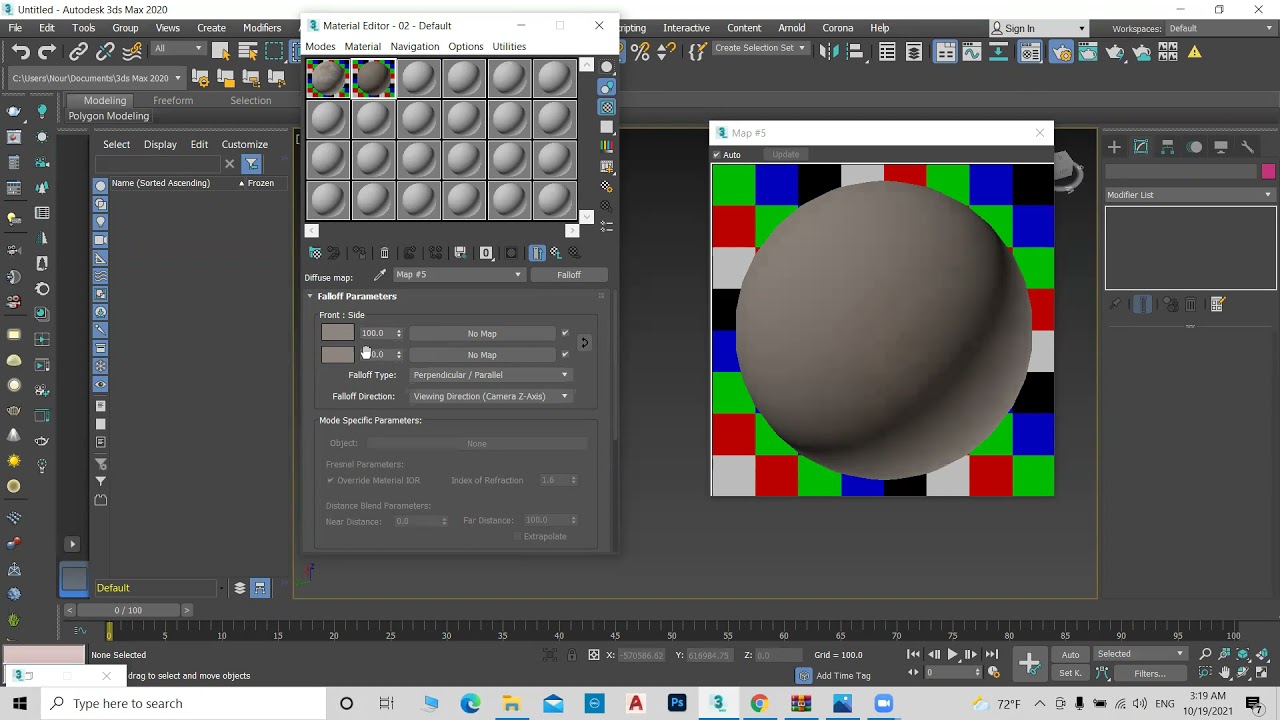Click the Mirror tool icon
Screen dimensions: 1280x720
(829, 52)
